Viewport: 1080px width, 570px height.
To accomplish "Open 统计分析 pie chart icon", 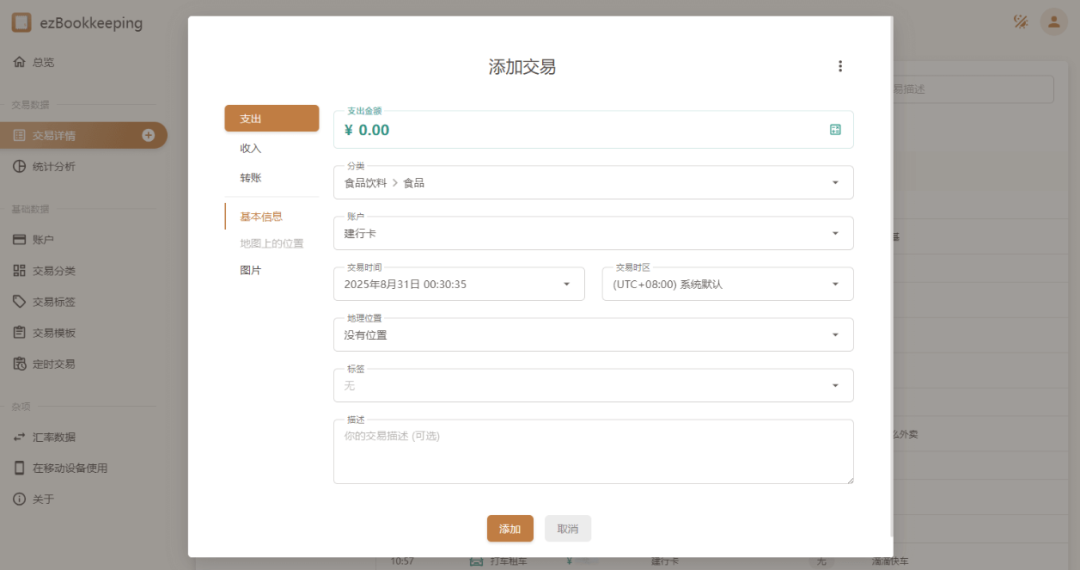I will (x=19, y=167).
